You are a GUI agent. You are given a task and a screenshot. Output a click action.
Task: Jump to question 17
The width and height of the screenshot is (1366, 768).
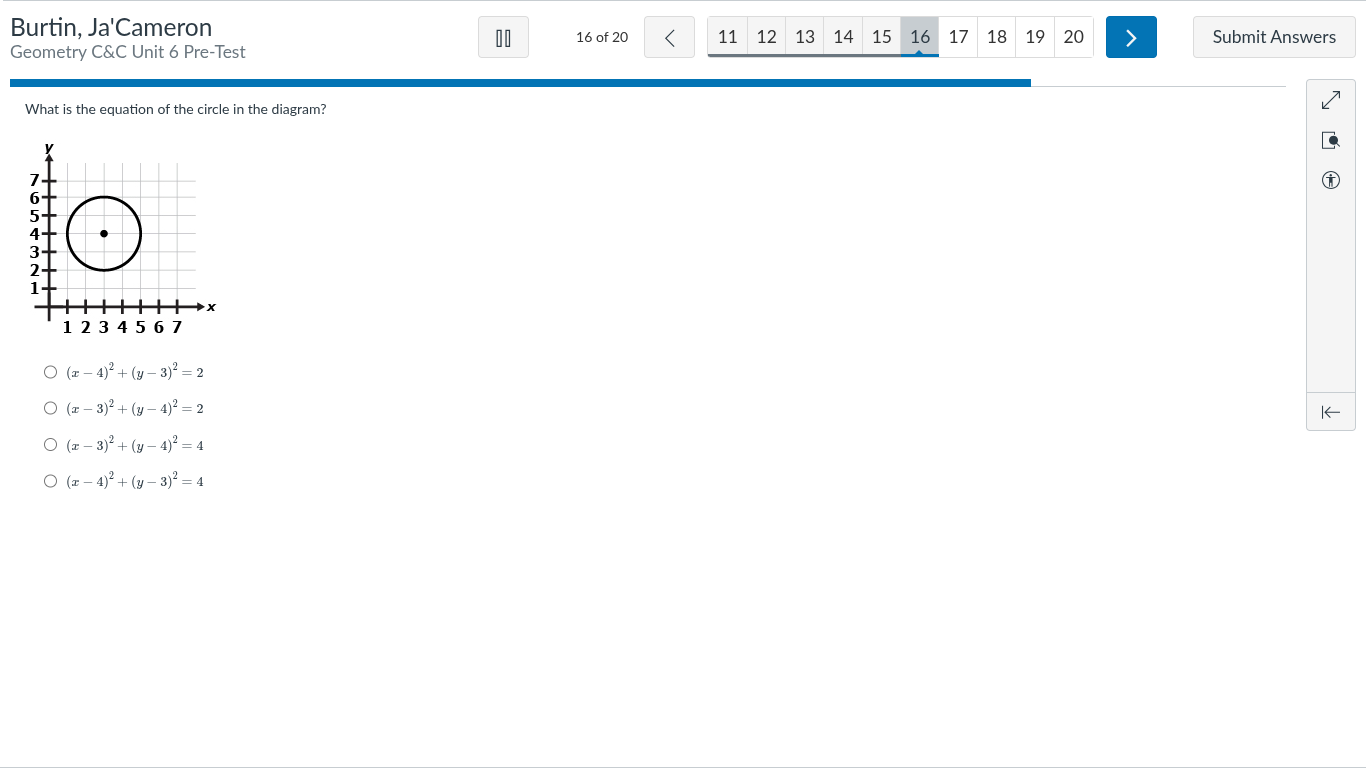point(958,37)
